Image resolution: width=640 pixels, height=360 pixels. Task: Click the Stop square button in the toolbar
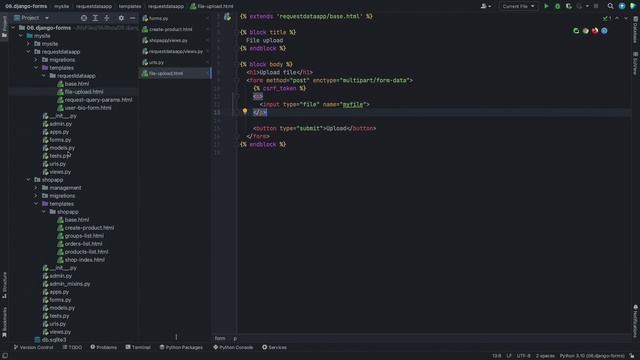tap(596, 6)
